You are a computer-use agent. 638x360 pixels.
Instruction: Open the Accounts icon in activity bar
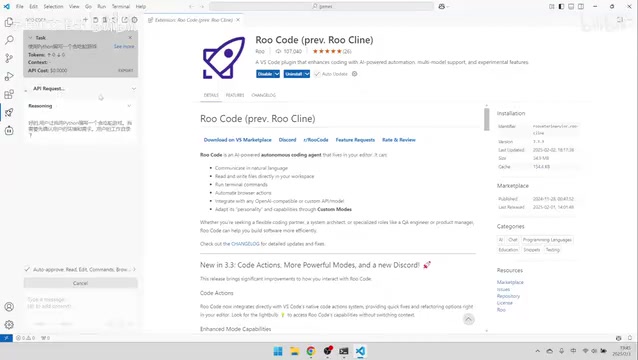point(9,307)
